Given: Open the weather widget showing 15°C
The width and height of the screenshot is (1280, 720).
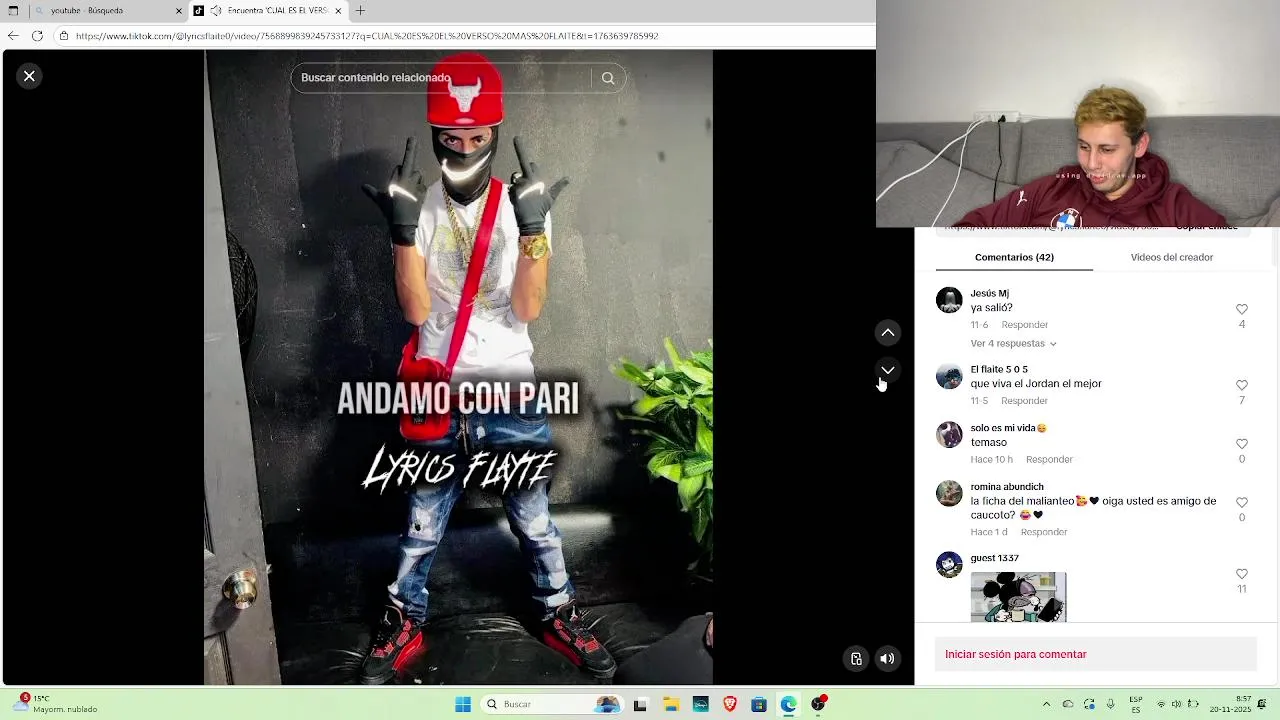Looking at the screenshot, I should (x=60, y=704).
